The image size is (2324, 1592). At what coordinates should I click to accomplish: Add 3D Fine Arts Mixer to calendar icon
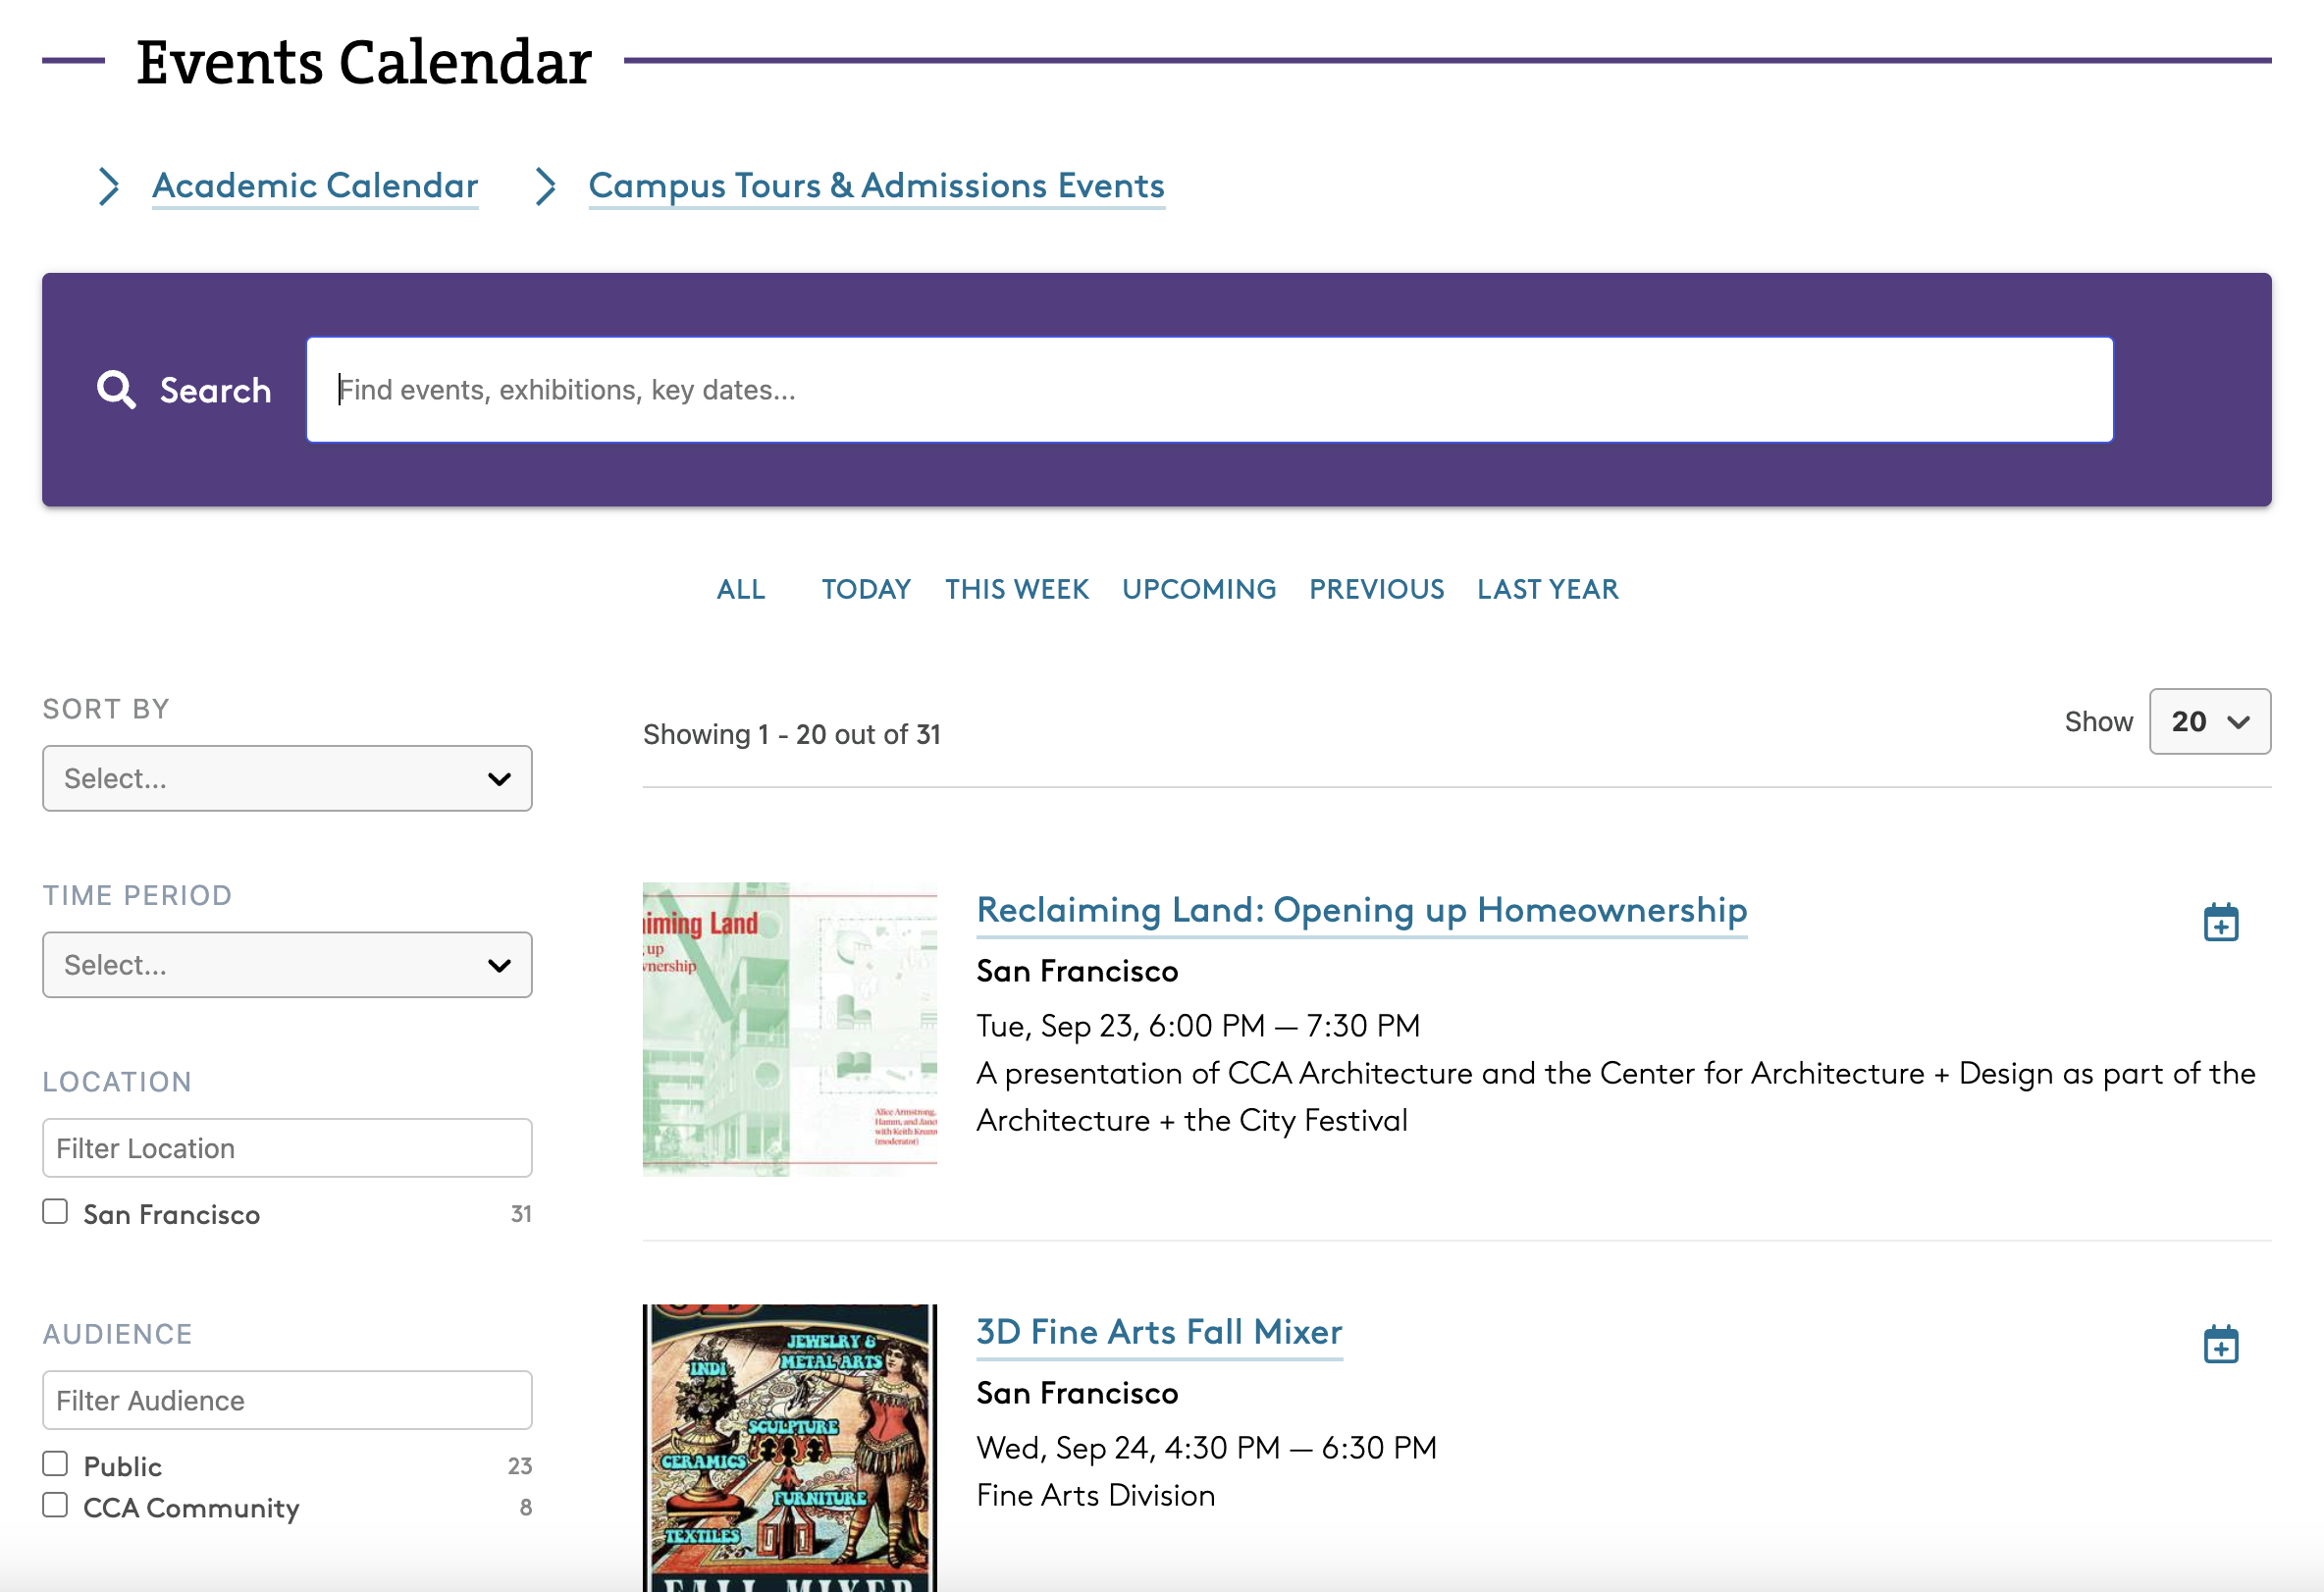pyautogui.click(x=2220, y=1344)
